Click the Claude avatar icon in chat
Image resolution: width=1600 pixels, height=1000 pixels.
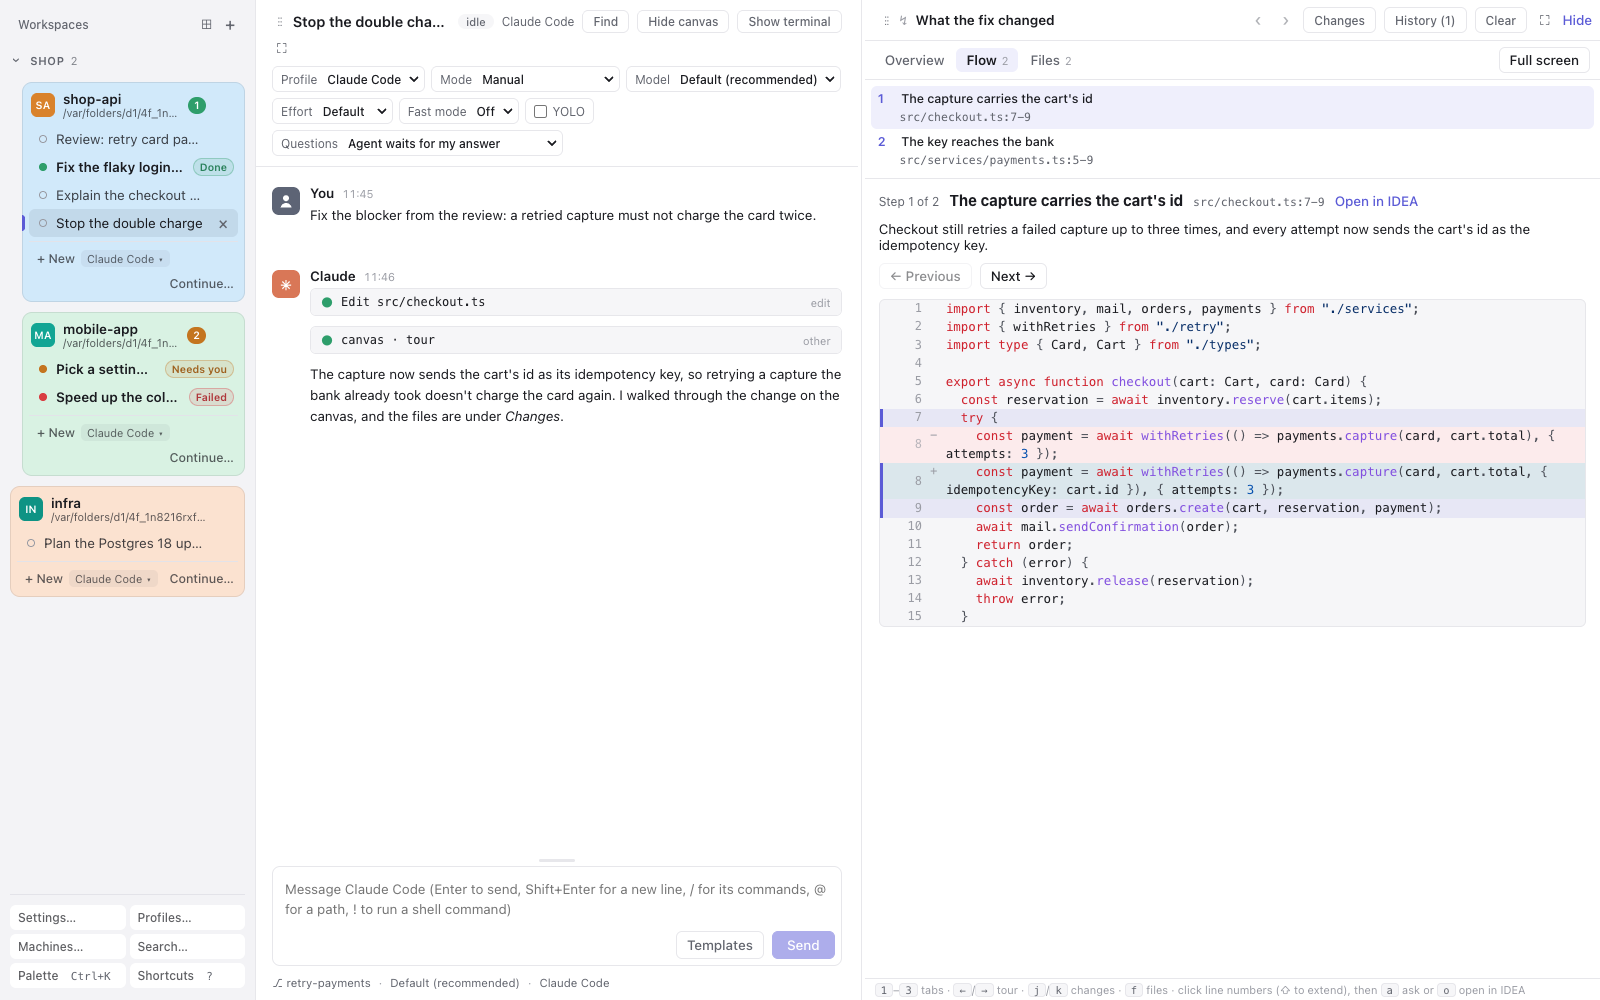[x=286, y=284]
